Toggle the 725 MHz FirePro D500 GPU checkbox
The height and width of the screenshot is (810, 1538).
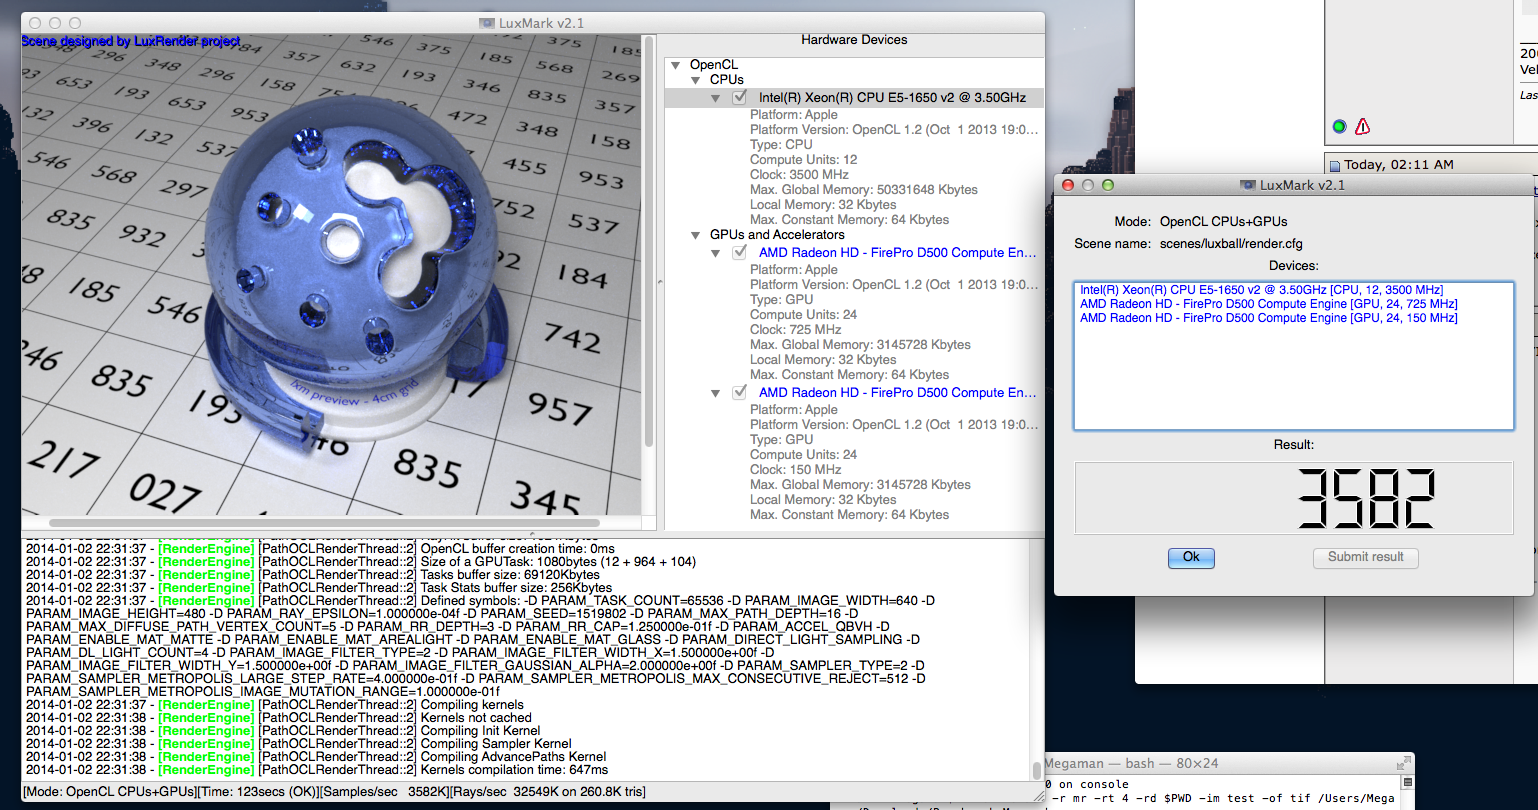click(740, 252)
